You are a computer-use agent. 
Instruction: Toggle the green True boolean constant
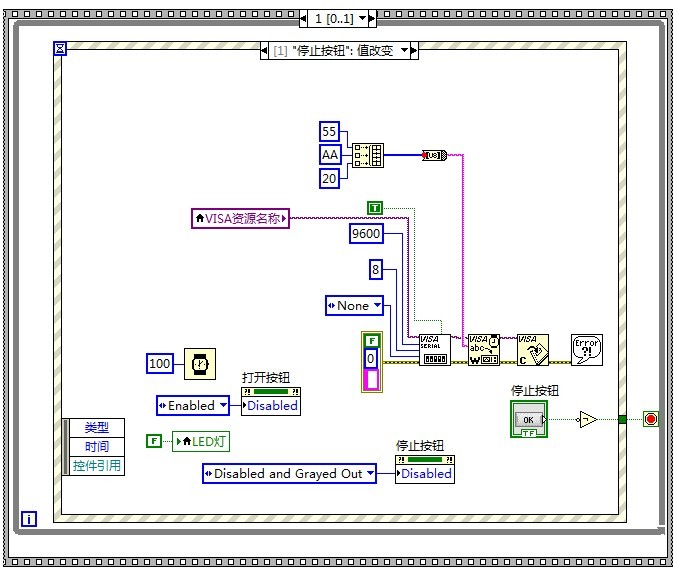[375, 207]
